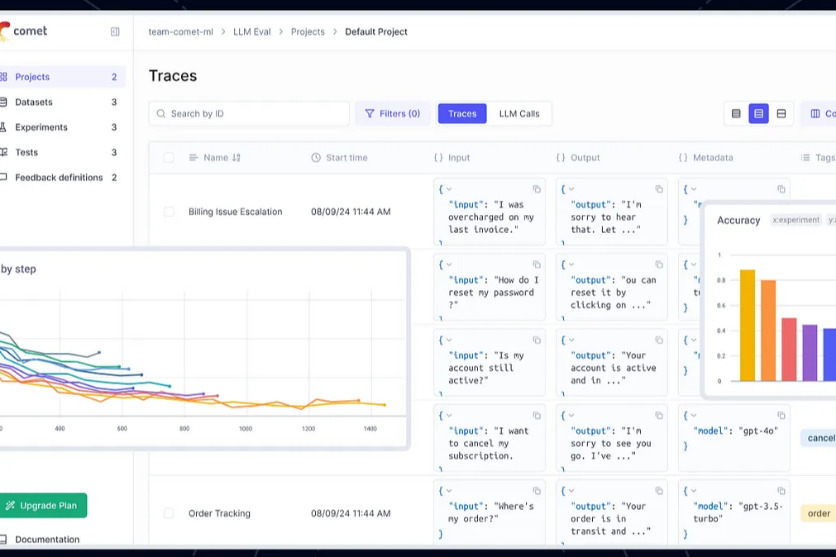This screenshot has height=557, width=836.
Task: Select the large row height icon
Action: 781,114
